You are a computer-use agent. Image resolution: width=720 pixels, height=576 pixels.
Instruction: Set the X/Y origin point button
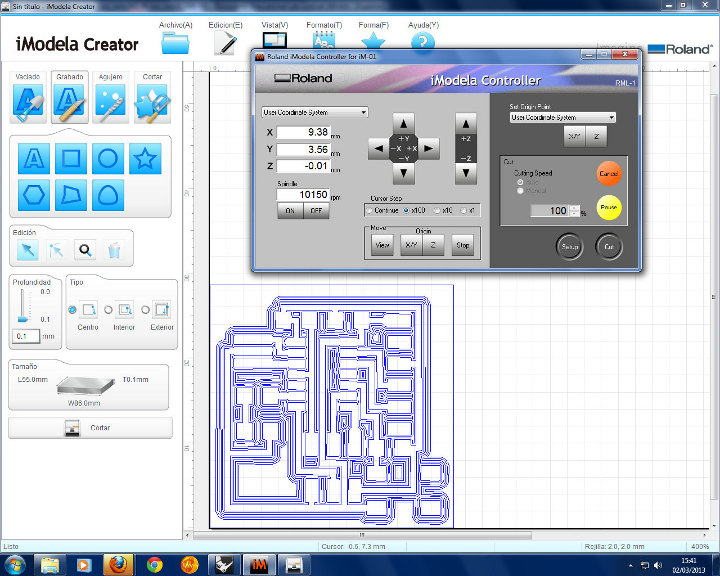click(x=574, y=136)
